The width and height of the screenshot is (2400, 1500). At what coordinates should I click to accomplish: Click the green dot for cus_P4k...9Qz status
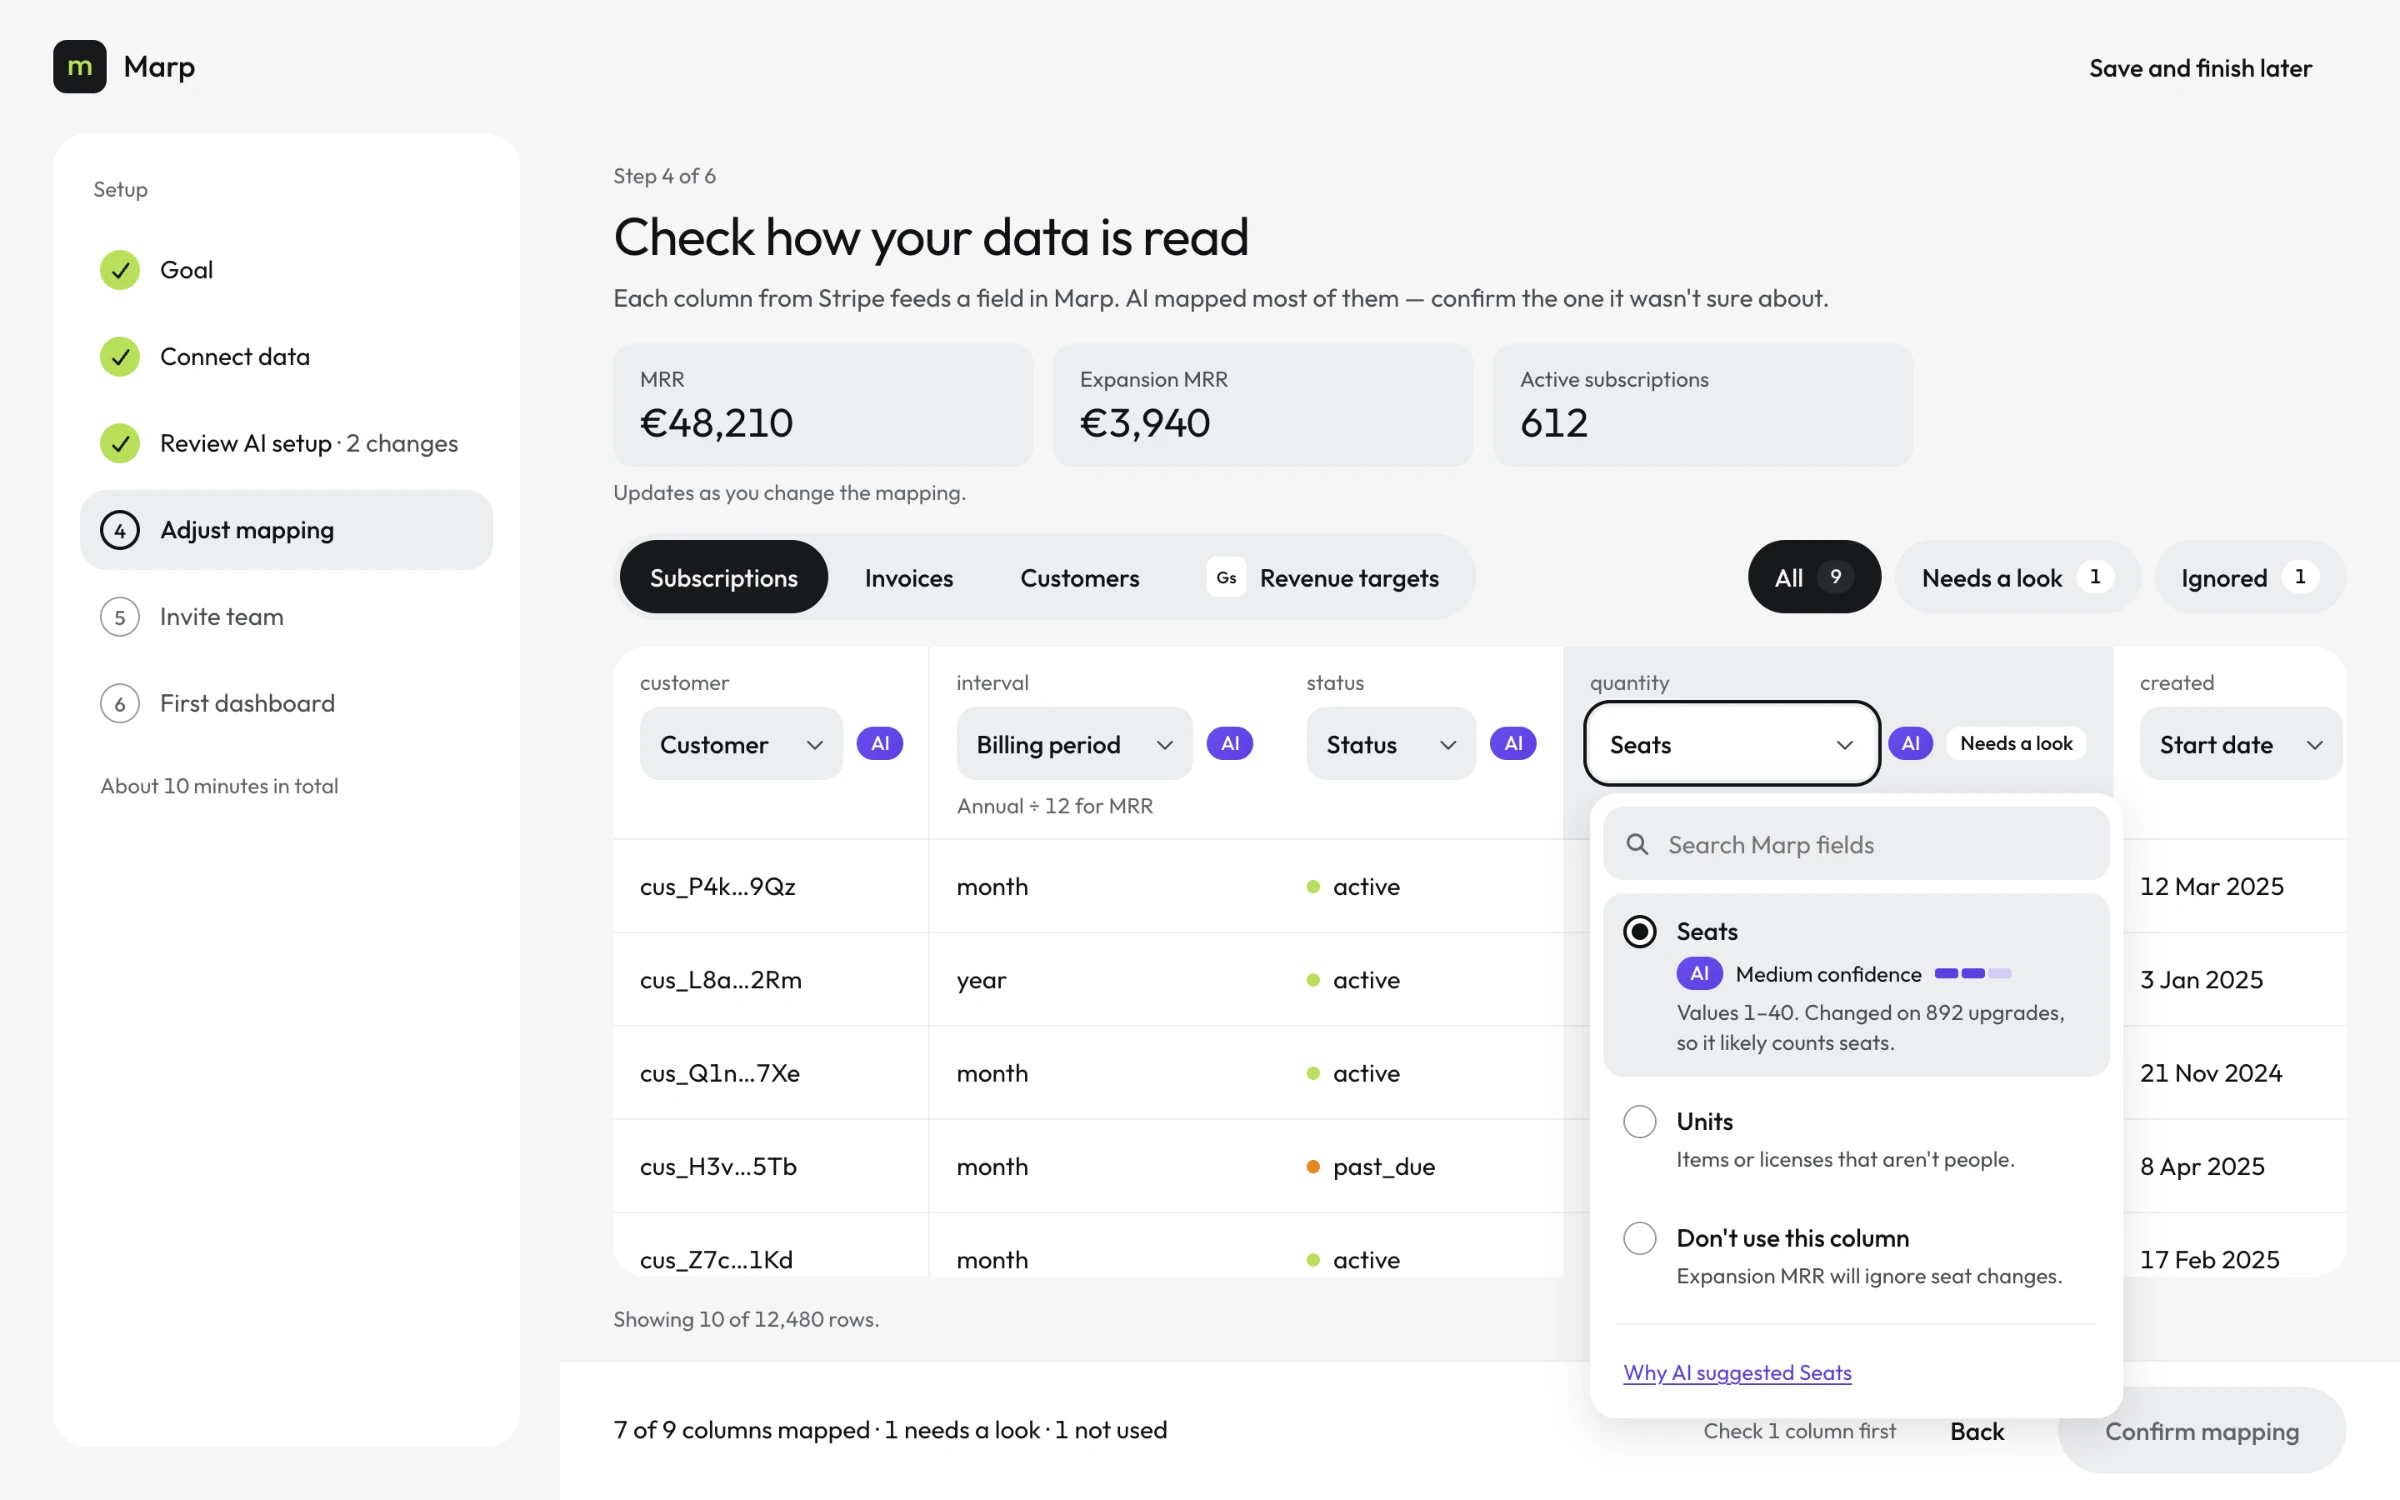(1313, 887)
